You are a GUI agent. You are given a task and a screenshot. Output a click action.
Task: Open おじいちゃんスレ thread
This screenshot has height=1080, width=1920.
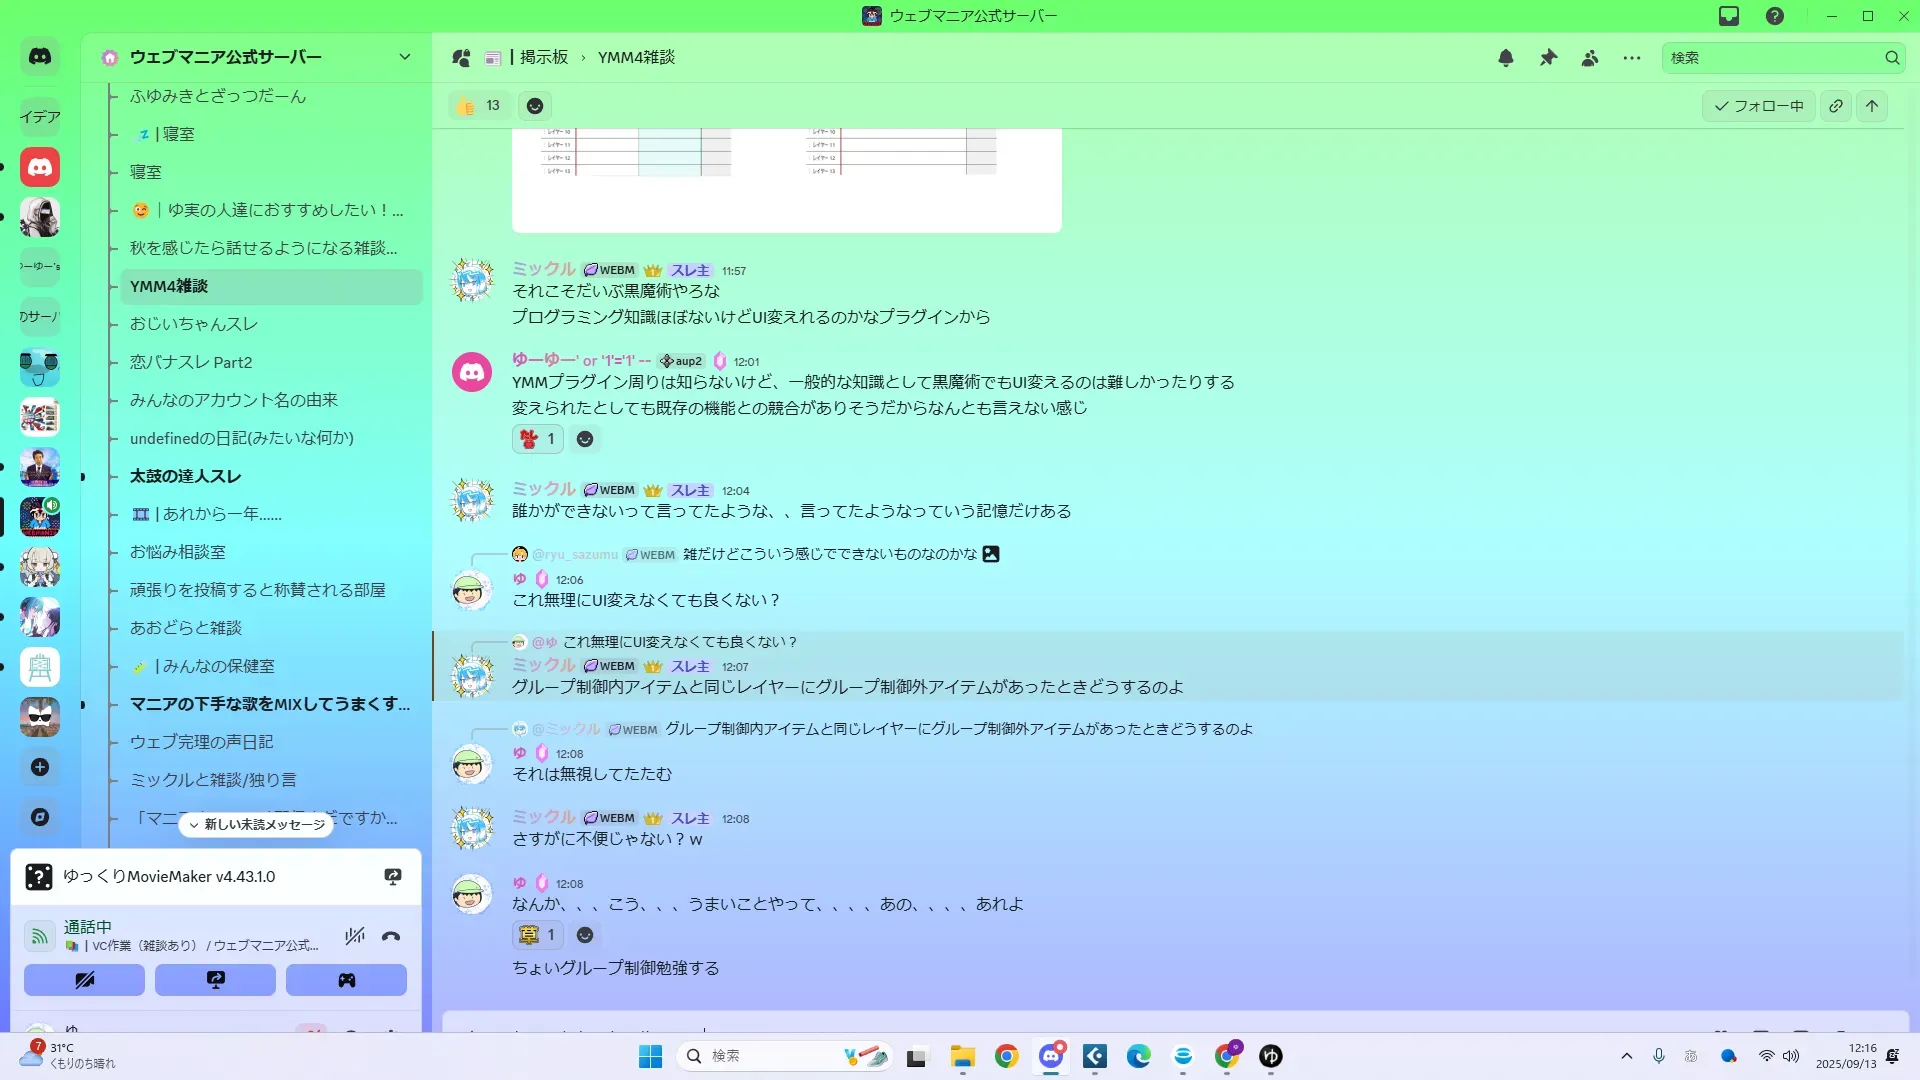click(x=194, y=324)
